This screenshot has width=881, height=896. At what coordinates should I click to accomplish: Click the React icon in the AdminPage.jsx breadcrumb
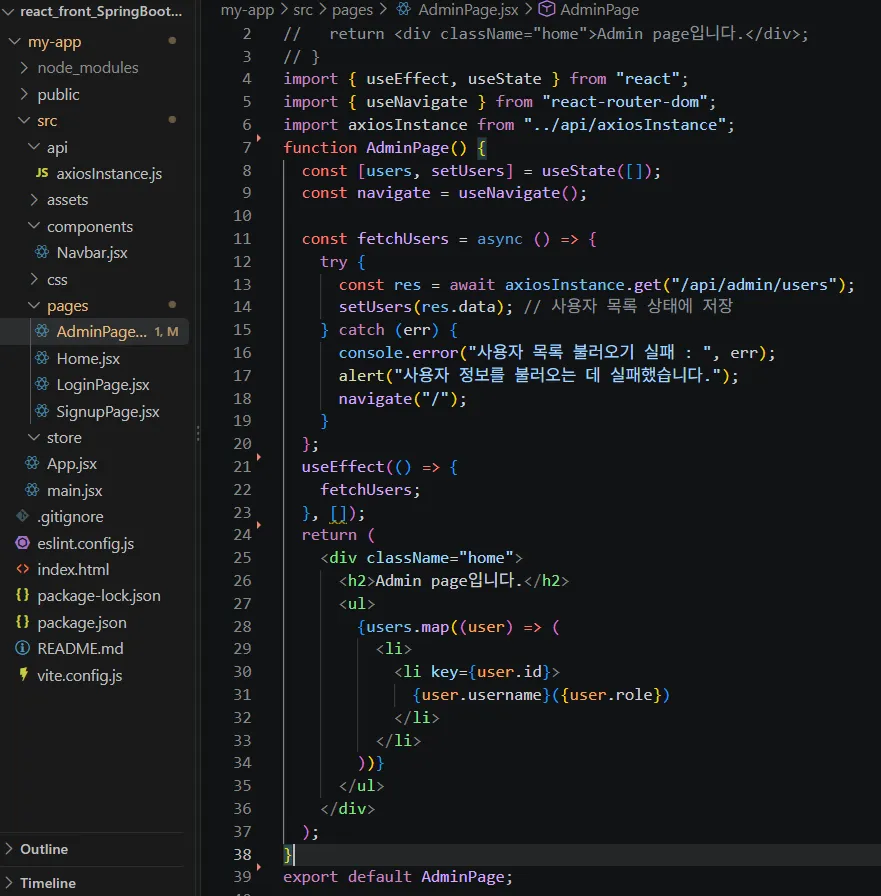404,9
